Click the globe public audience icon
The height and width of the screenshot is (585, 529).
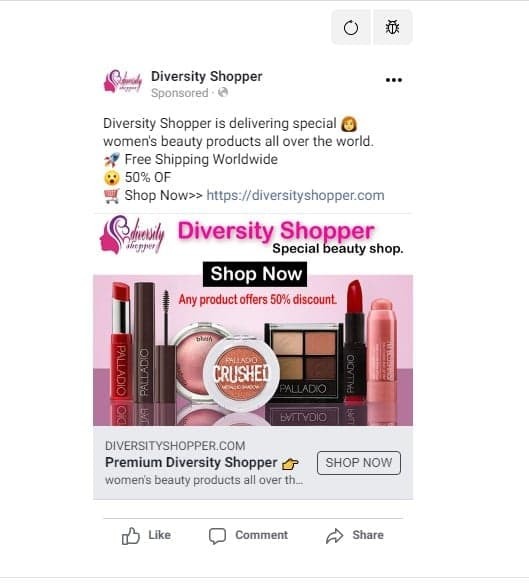tap(223, 92)
